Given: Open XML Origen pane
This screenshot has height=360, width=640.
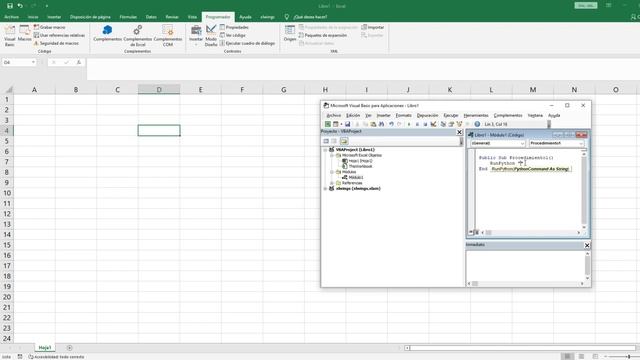Looking at the screenshot, I should point(290,33).
